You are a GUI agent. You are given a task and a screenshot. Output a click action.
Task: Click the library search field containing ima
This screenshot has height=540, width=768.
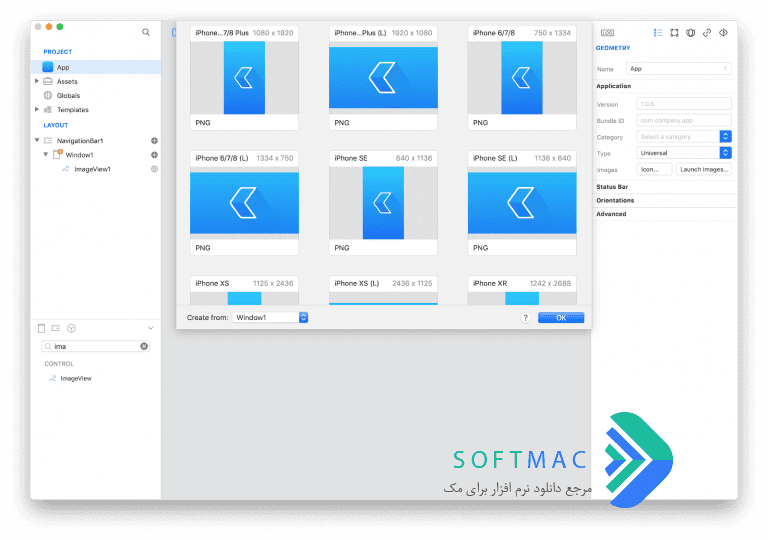[96, 346]
